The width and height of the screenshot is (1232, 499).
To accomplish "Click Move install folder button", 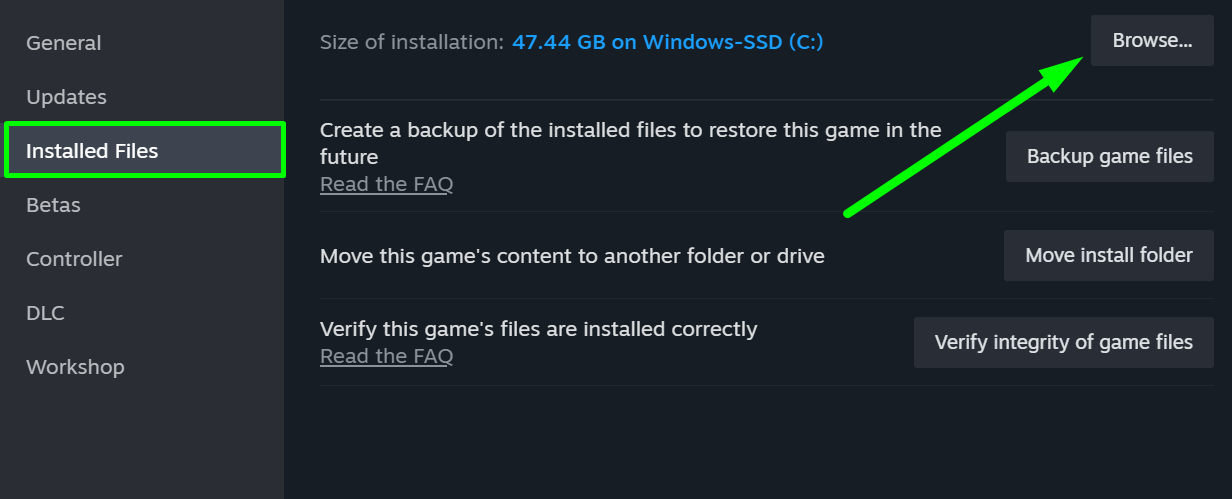I will tap(1109, 255).
